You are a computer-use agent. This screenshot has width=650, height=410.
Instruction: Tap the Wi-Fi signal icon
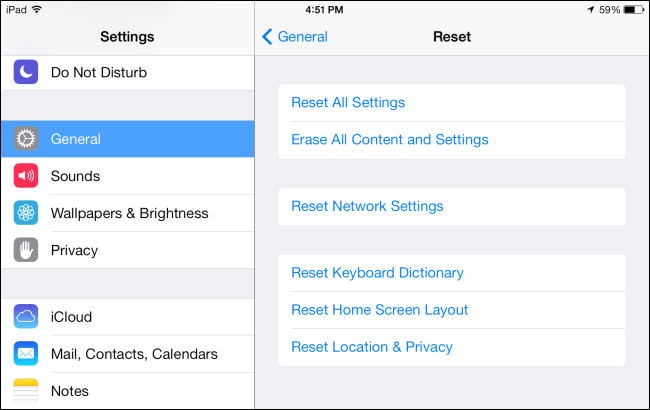[x=38, y=10]
